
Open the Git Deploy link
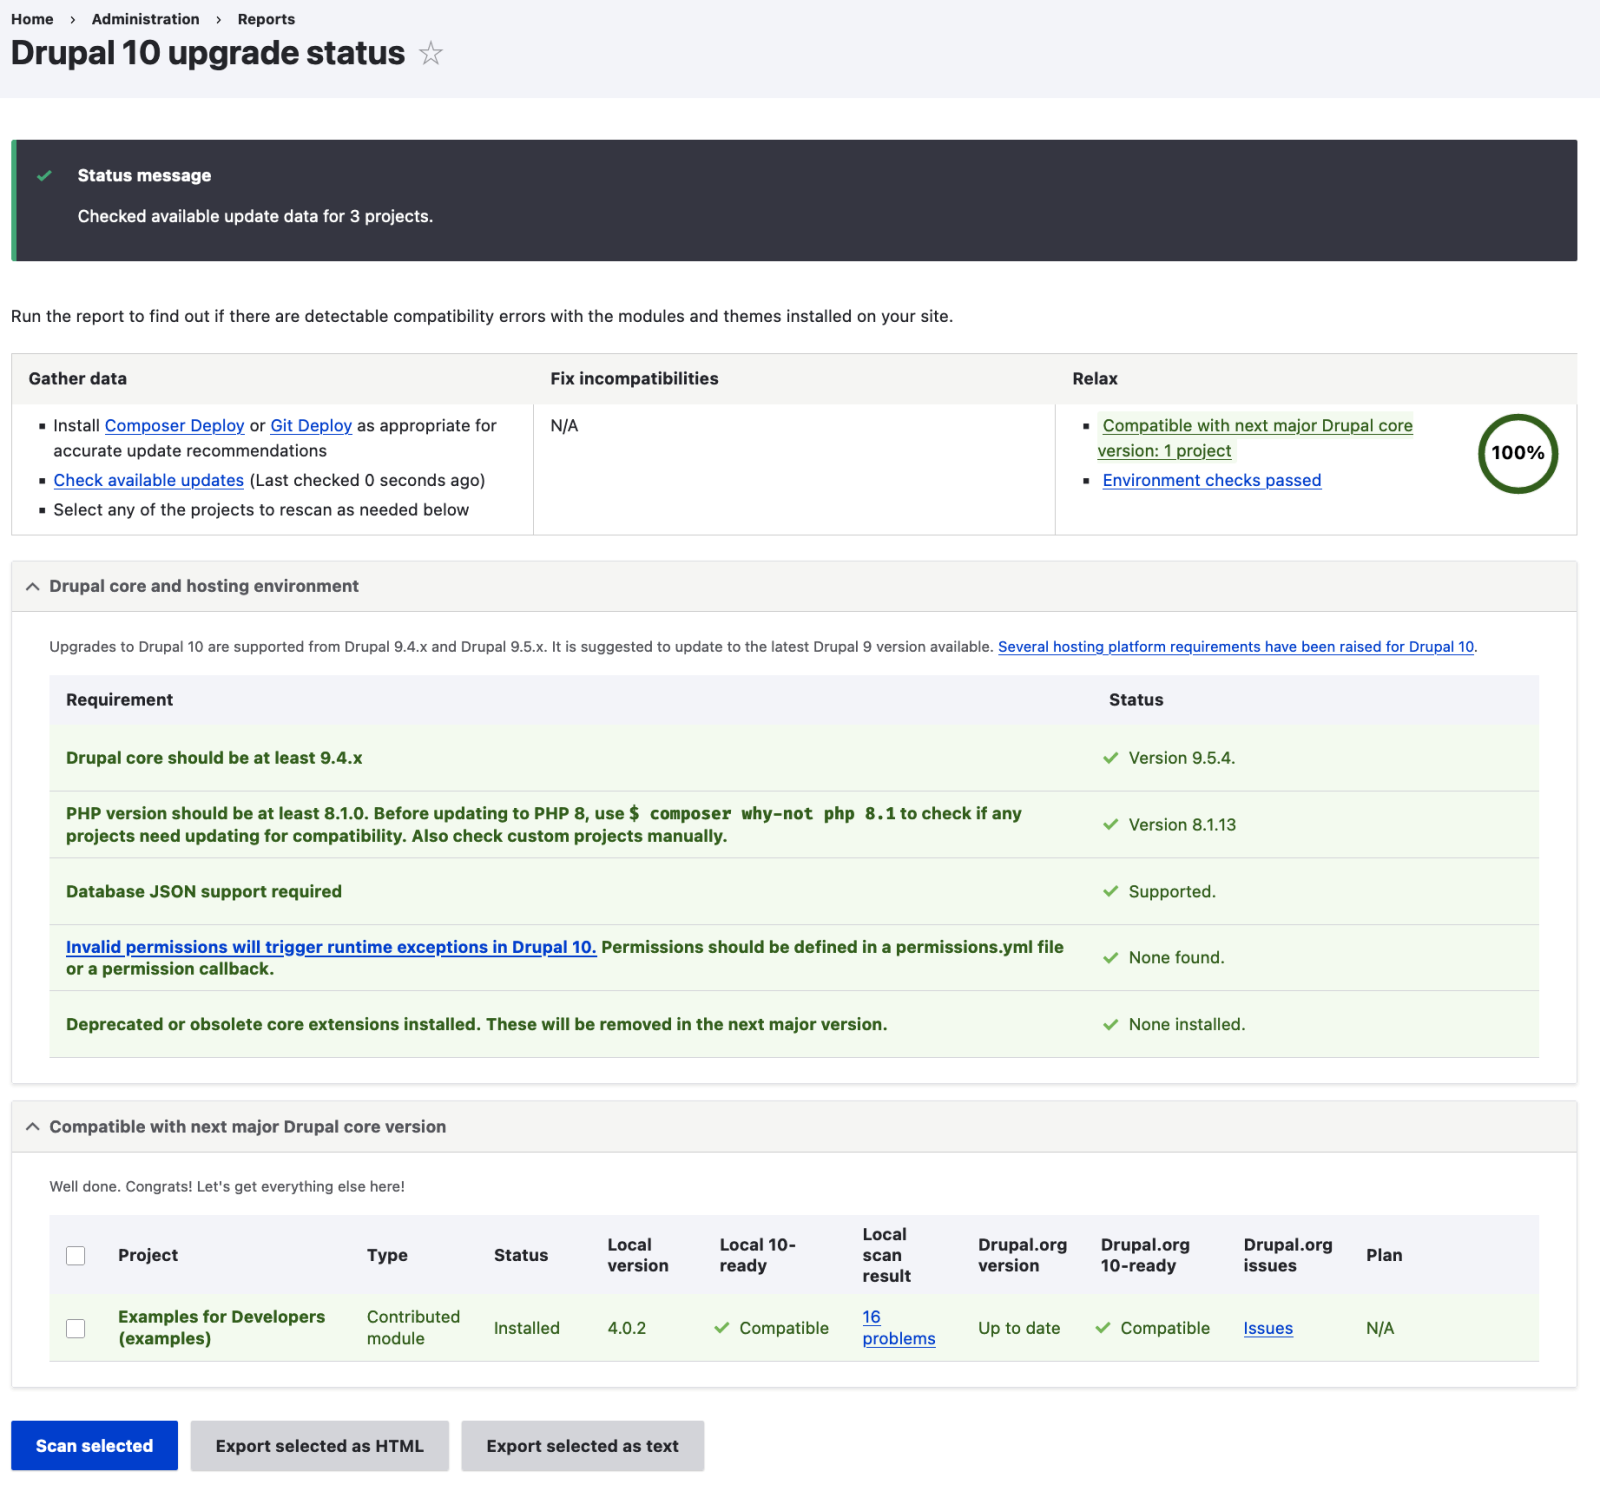[x=310, y=425]
